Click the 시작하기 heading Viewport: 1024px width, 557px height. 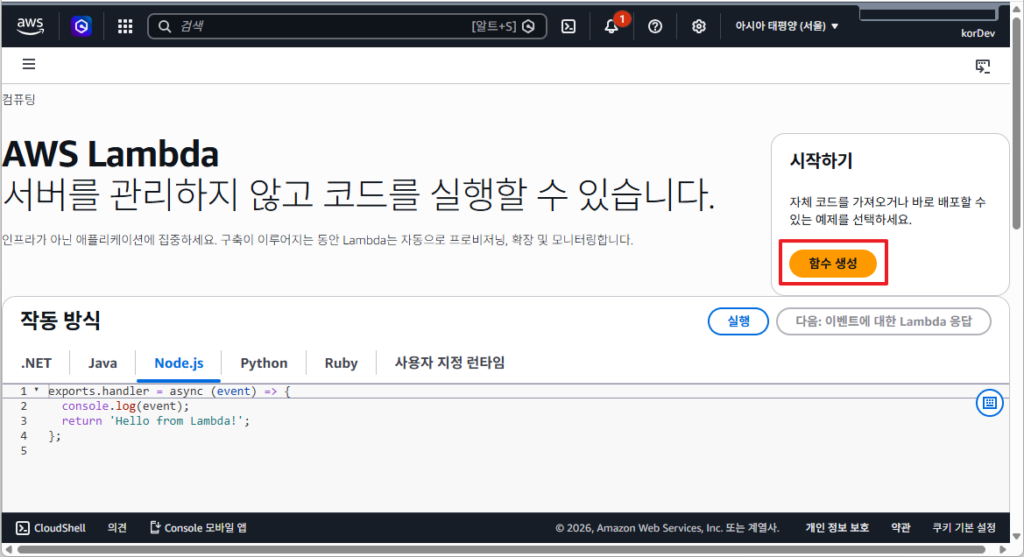pos(821,161)
